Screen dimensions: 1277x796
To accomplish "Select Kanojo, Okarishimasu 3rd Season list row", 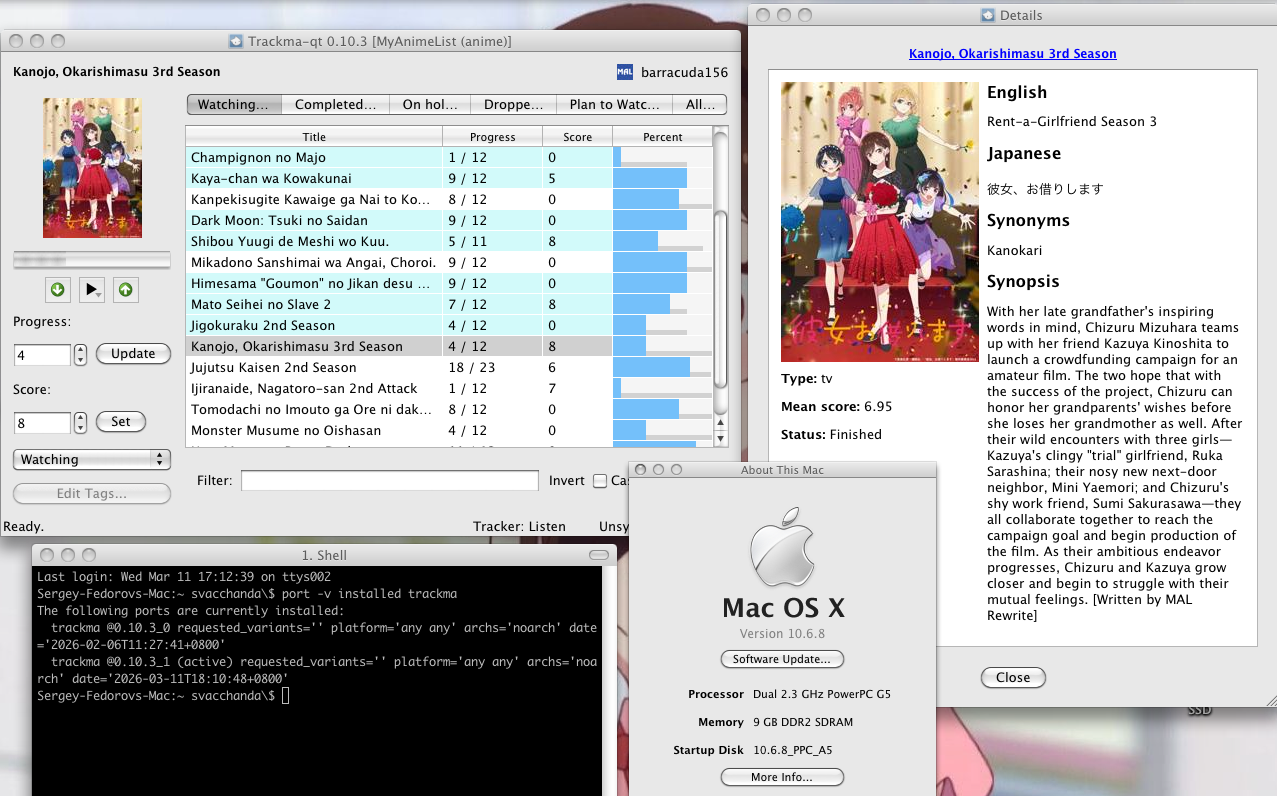I will pyautogui.click(x=449, y=346).
